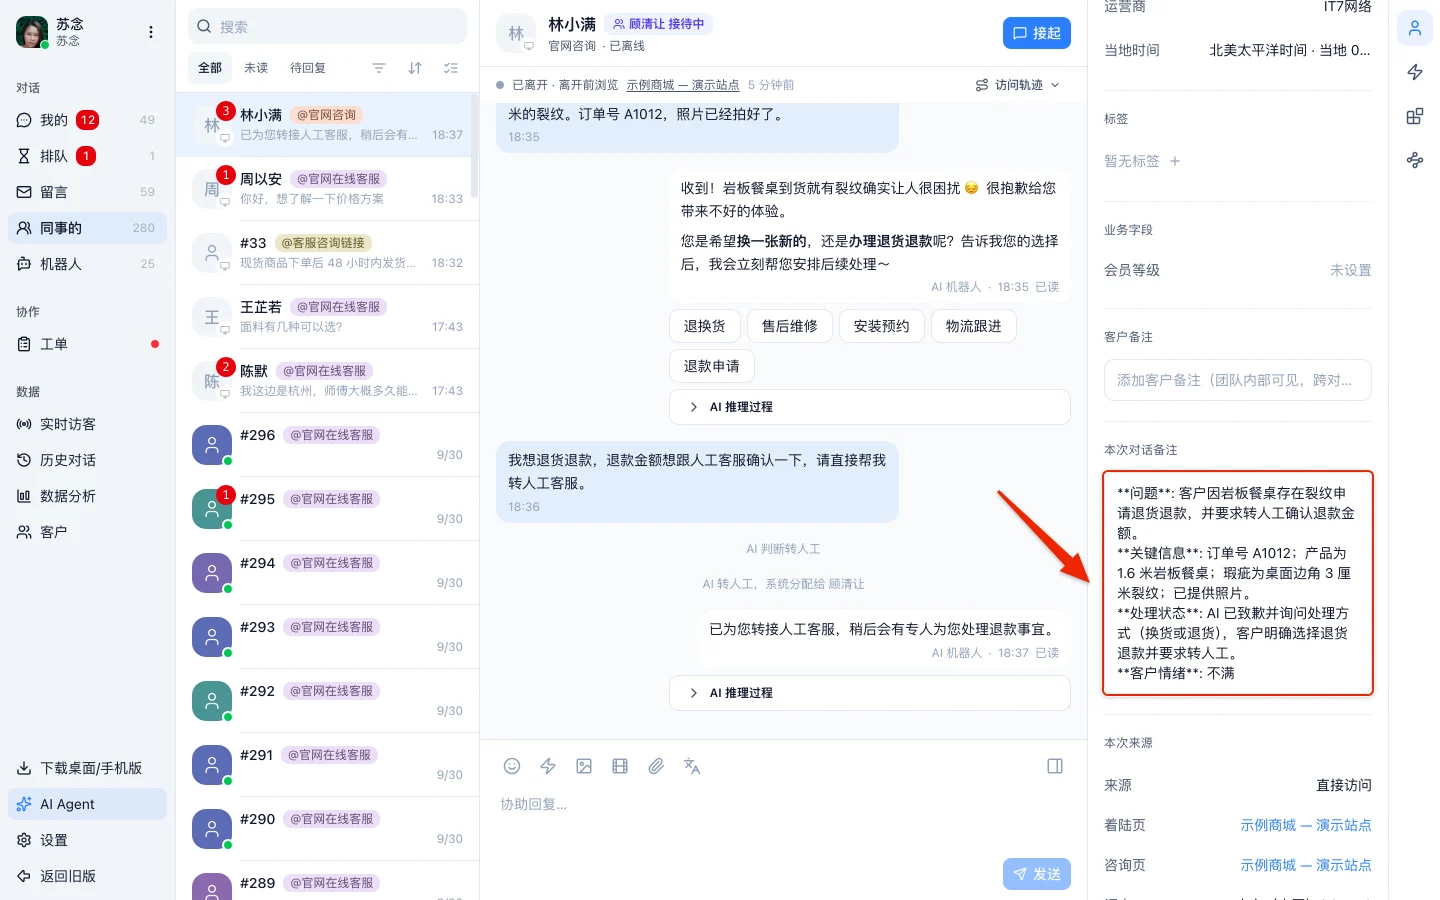This screenshot has height=900, width=1440.
Task: Click the integration icon in right rail
Action: pos(1415,160)
